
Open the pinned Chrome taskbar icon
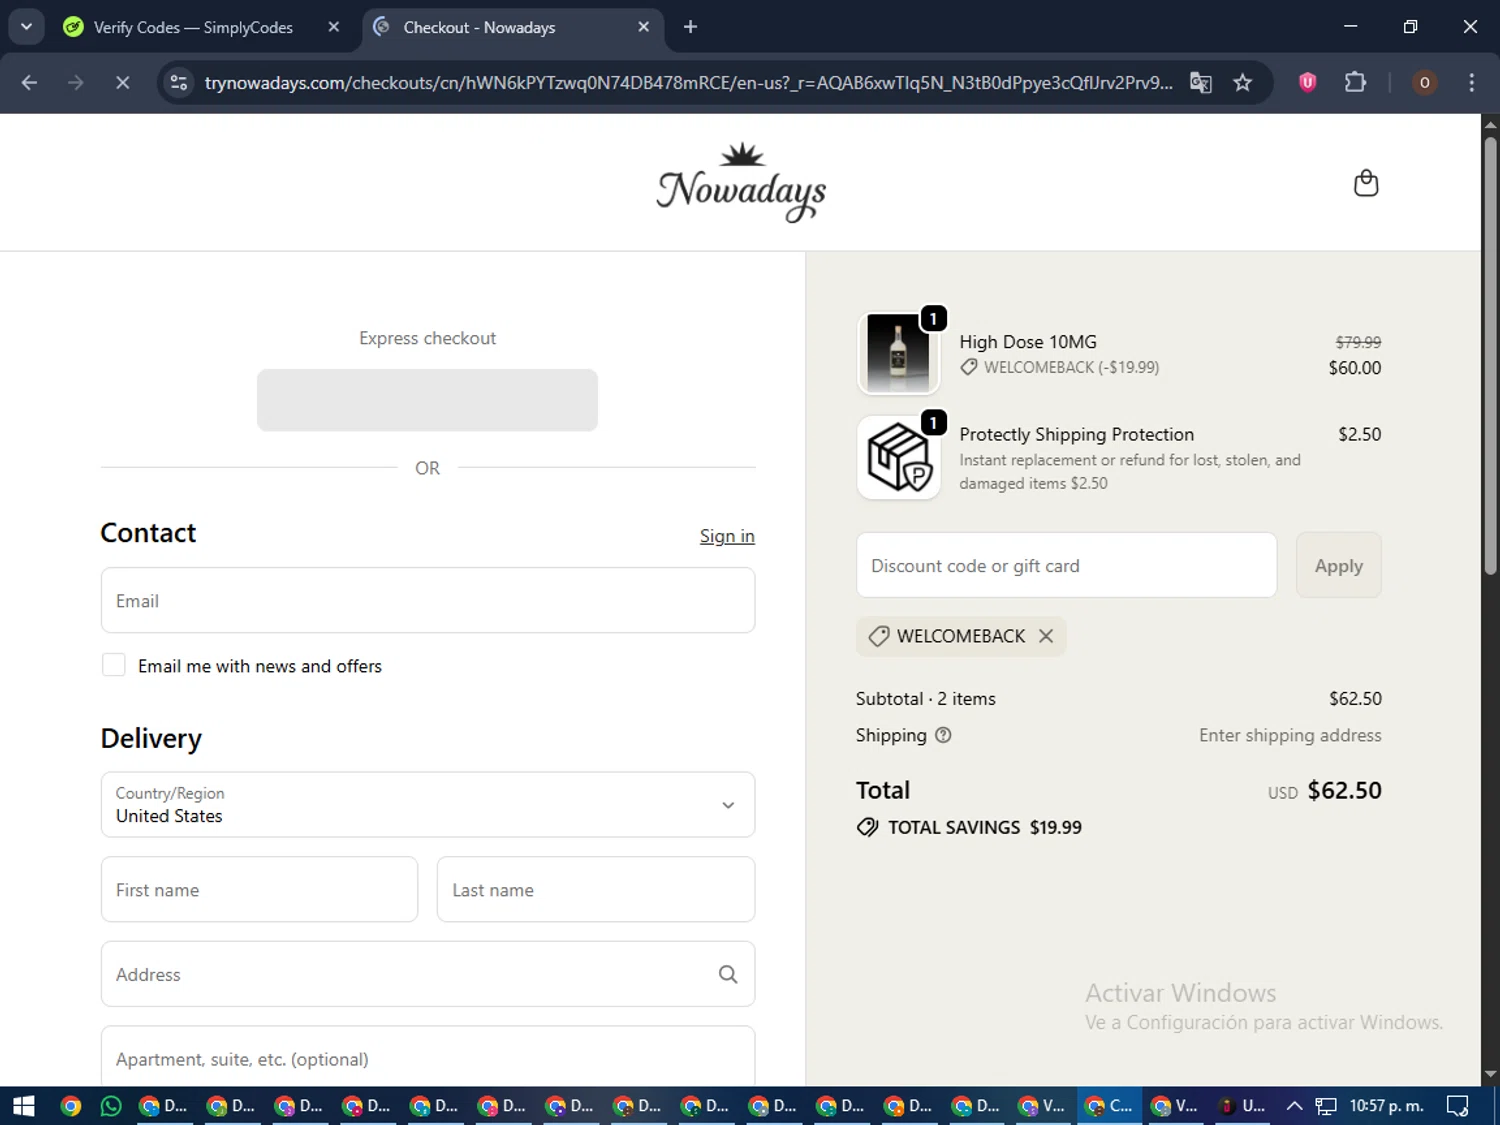click(x=70, y=1106)
